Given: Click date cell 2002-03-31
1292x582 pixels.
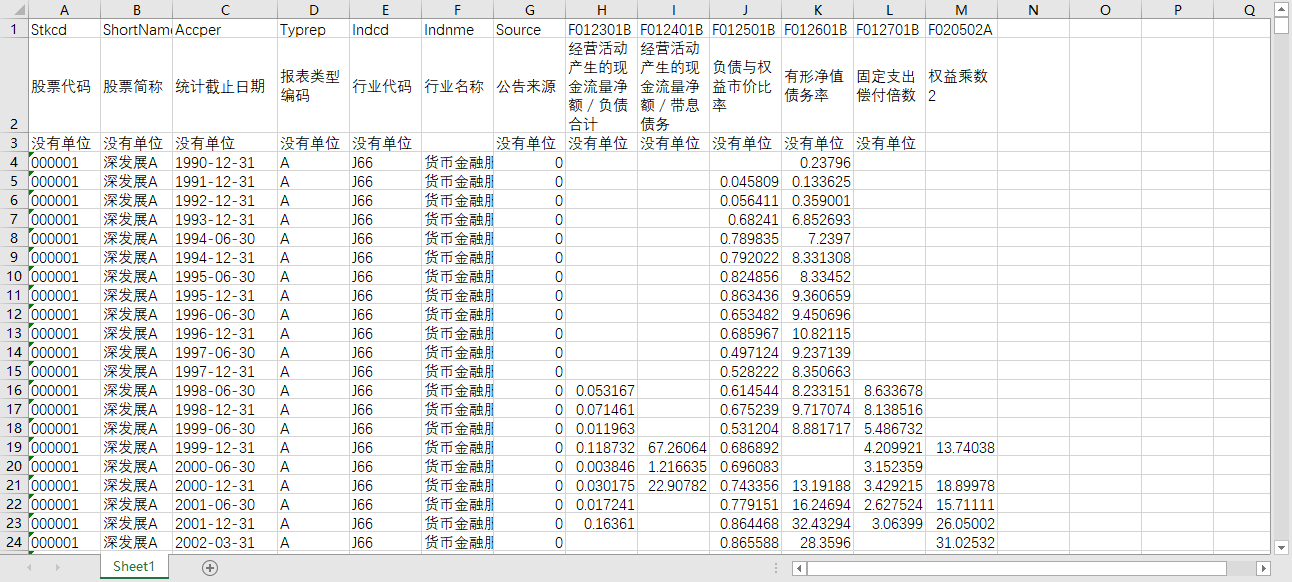Looking at the screenshot, I should point(225,542).
